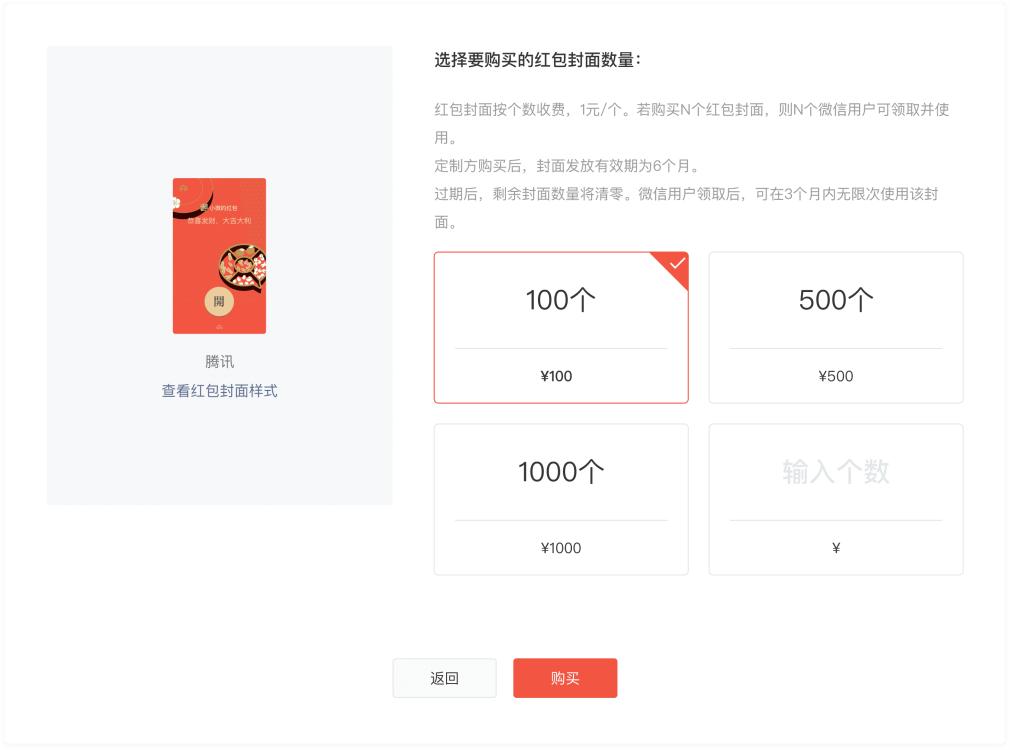Click the ¥500 price label
1010x750 pixels.
[835, 376]
